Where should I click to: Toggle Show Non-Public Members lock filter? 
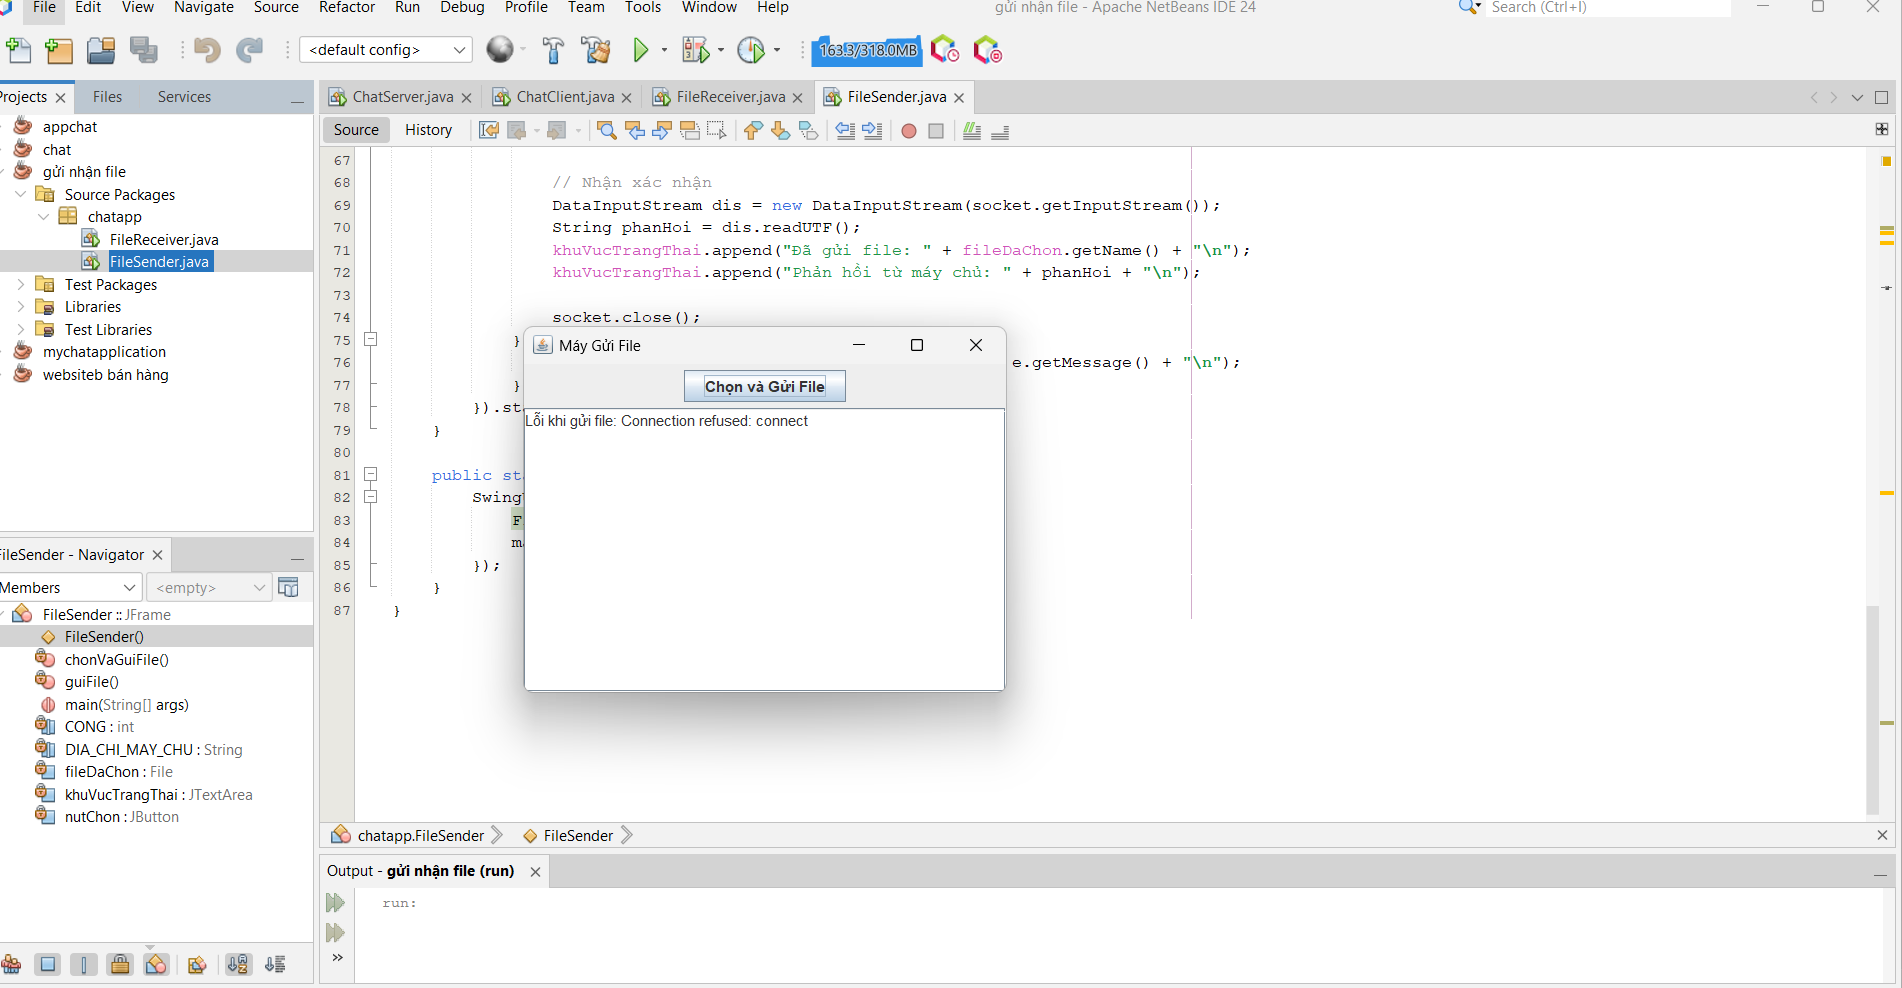(x=120, y=965)
